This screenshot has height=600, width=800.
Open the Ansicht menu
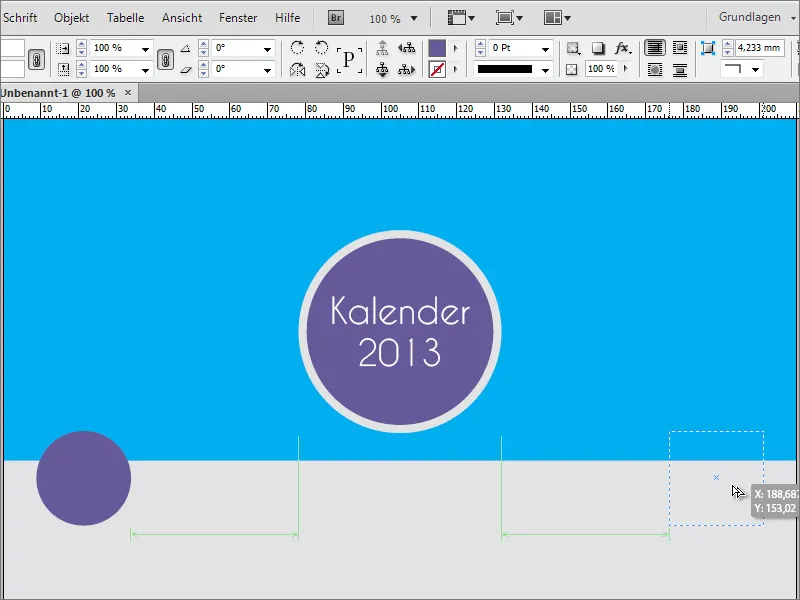(182, 18)
